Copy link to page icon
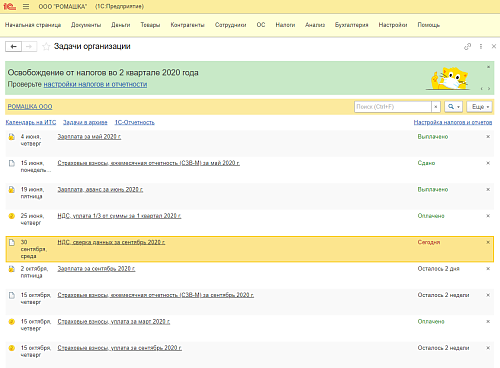The width and height of the screenshot is (500, 368). [468, 46]
